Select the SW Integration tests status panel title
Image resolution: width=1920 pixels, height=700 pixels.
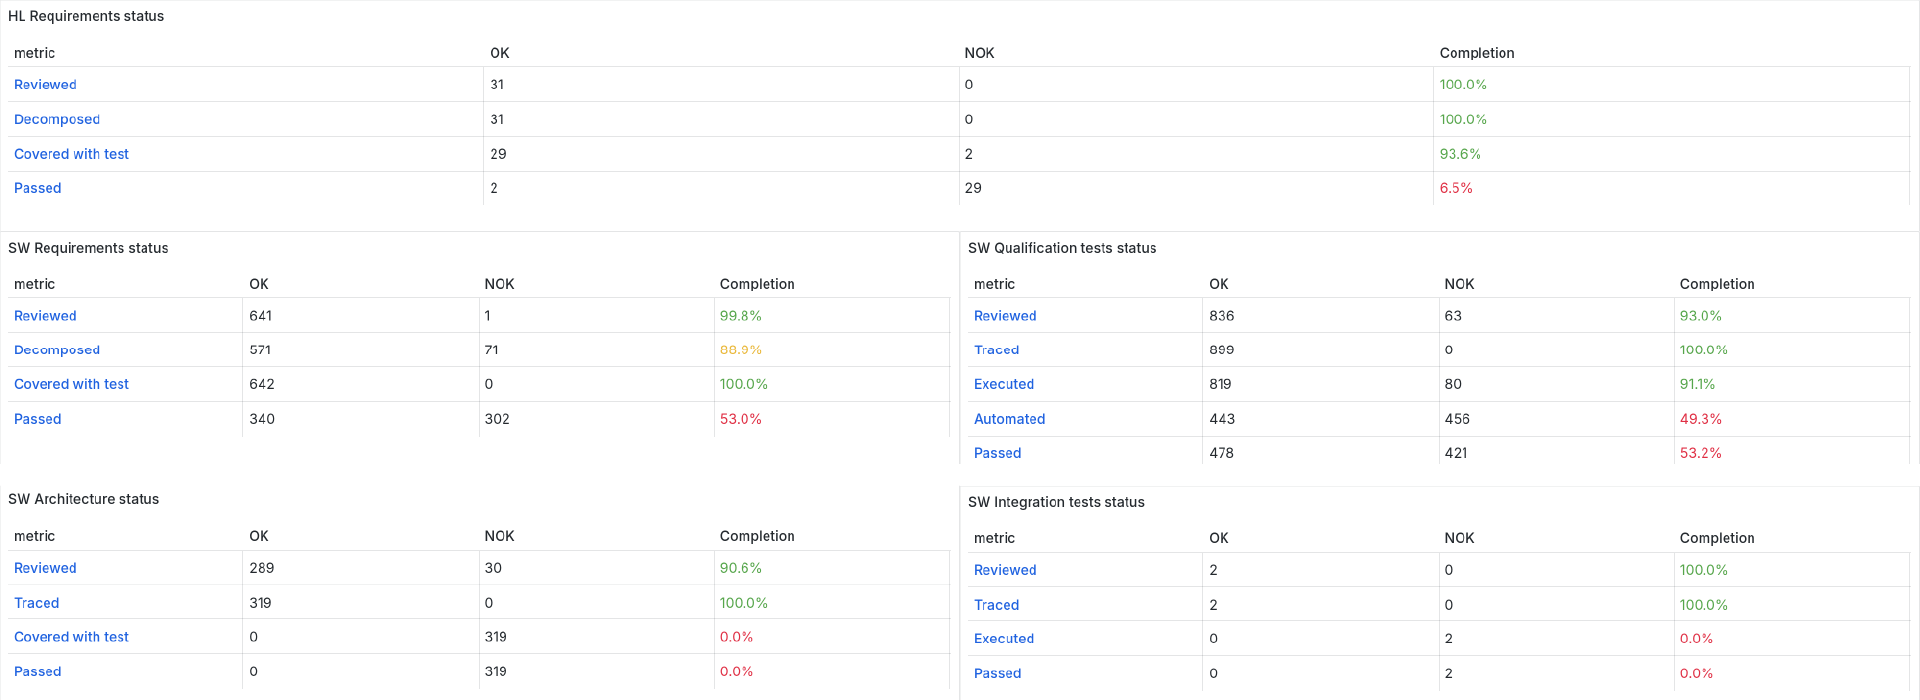tap(1056, 502)
